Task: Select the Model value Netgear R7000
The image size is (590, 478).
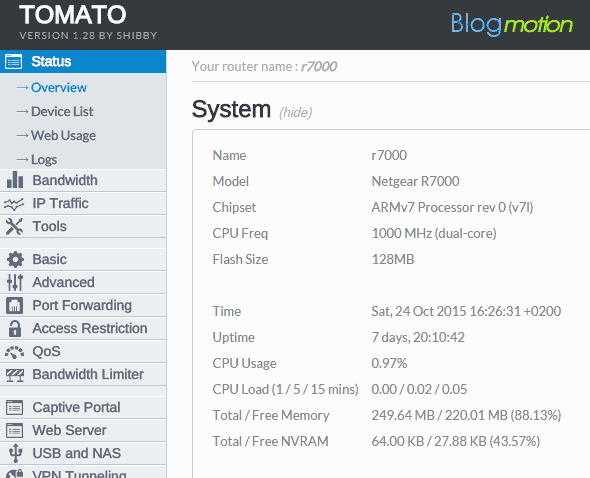Action: 415,181
